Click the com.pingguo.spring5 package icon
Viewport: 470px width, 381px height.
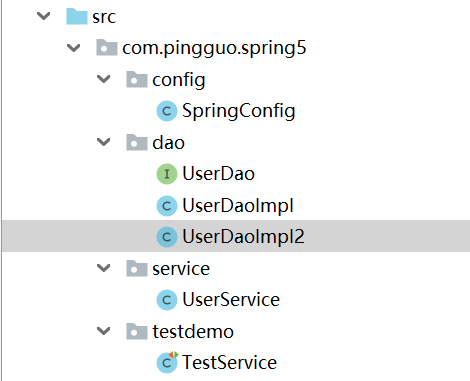107,47
